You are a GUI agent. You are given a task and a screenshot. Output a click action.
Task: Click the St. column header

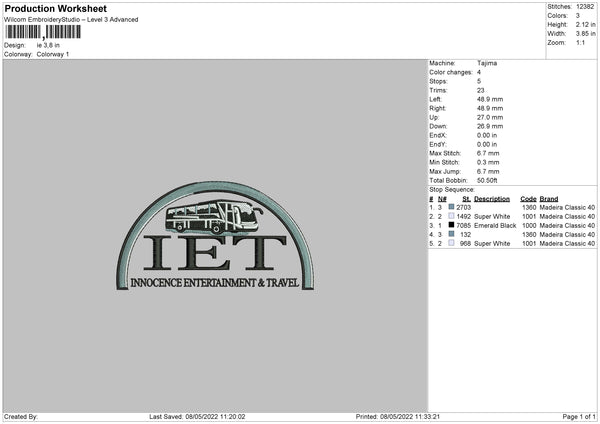[466, 199]
